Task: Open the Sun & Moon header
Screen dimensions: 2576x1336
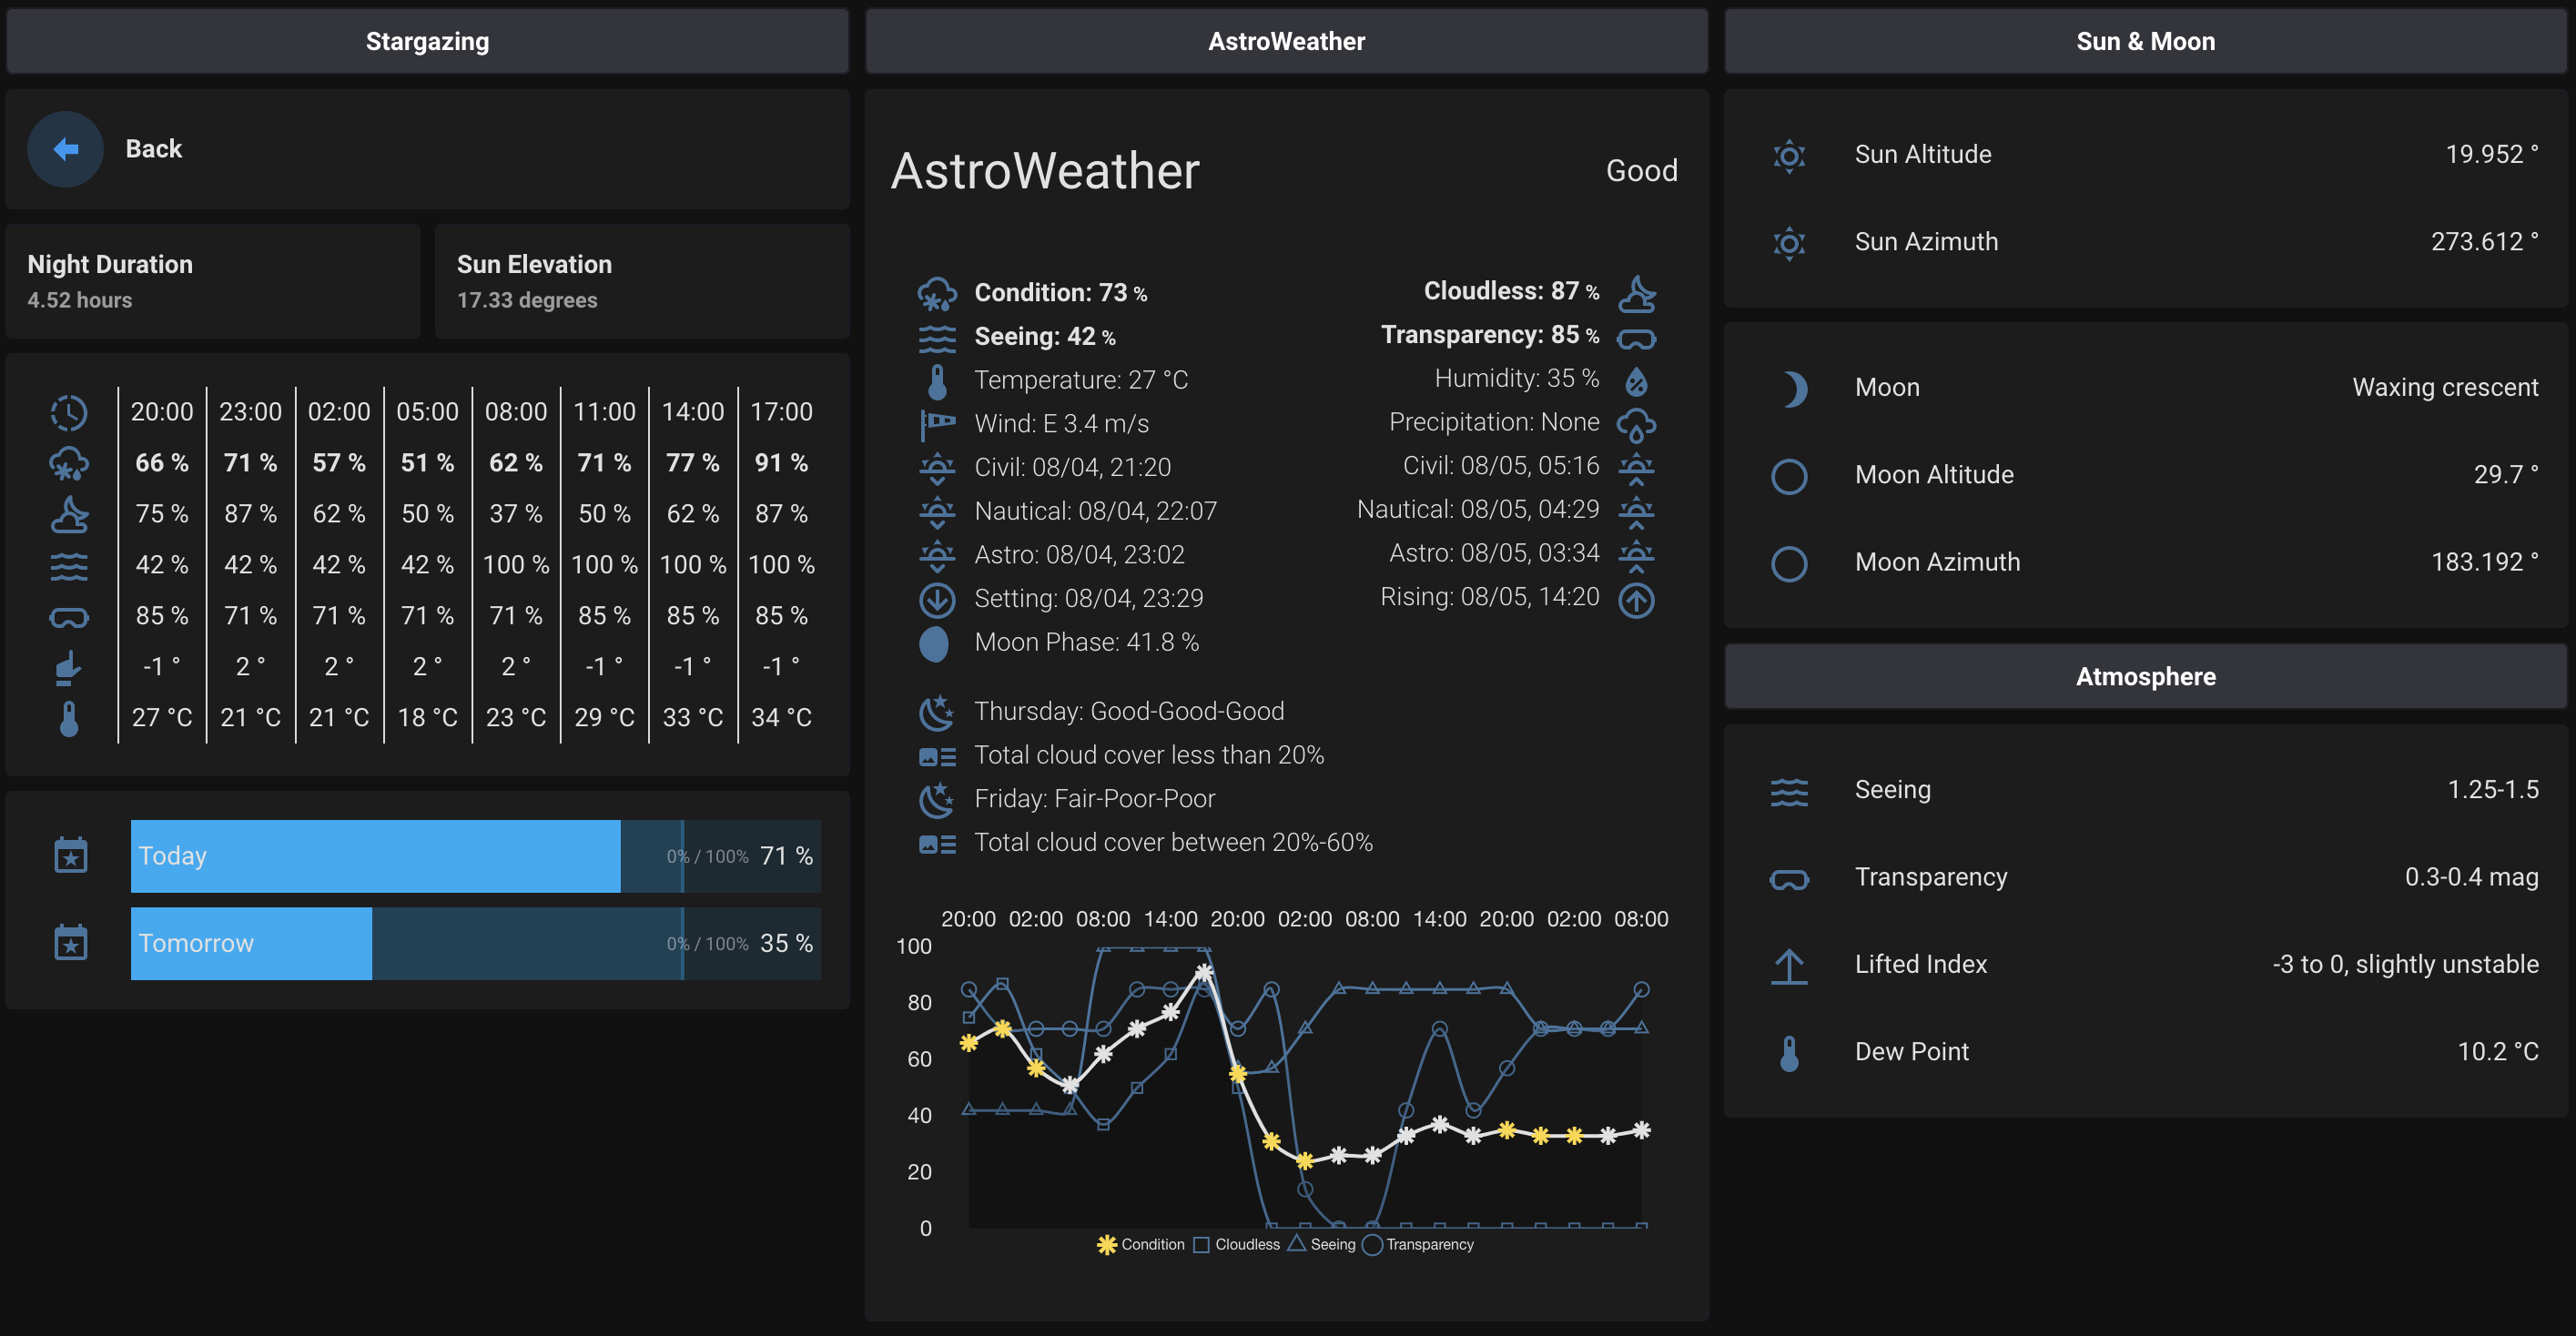Action: 2145,41
